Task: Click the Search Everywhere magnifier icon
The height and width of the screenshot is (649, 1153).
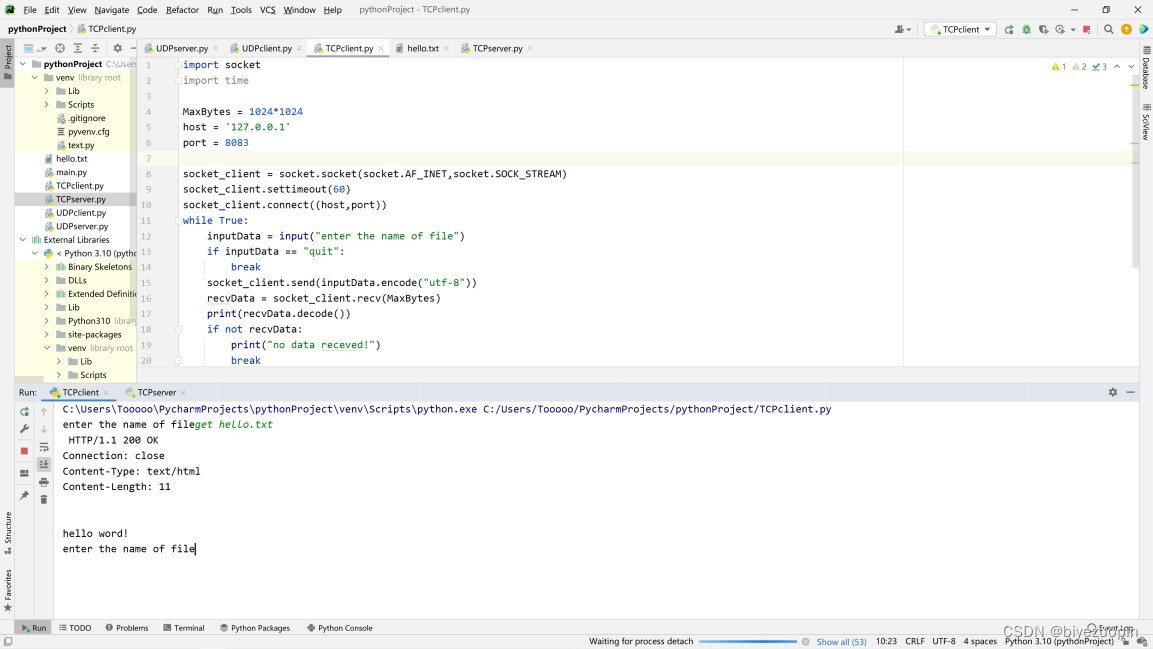Action: [1108, 30]
